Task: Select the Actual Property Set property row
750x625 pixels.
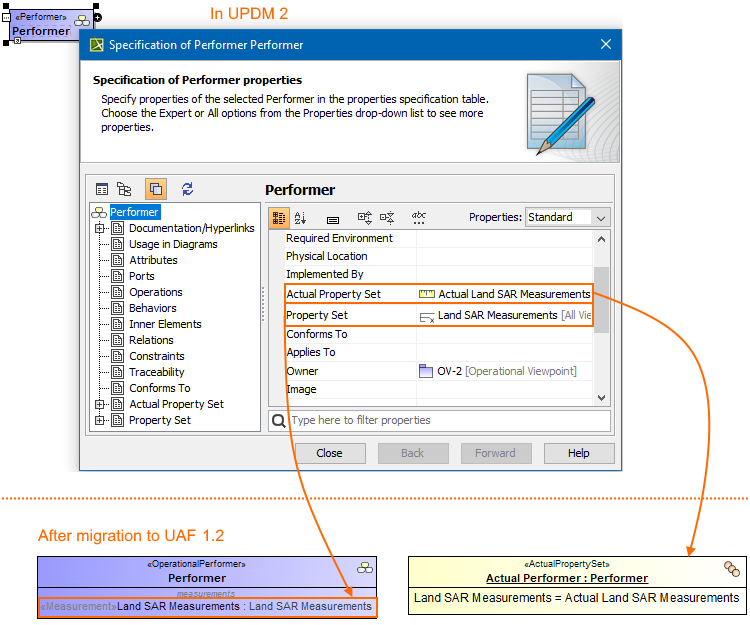Action: pos(439,294)
